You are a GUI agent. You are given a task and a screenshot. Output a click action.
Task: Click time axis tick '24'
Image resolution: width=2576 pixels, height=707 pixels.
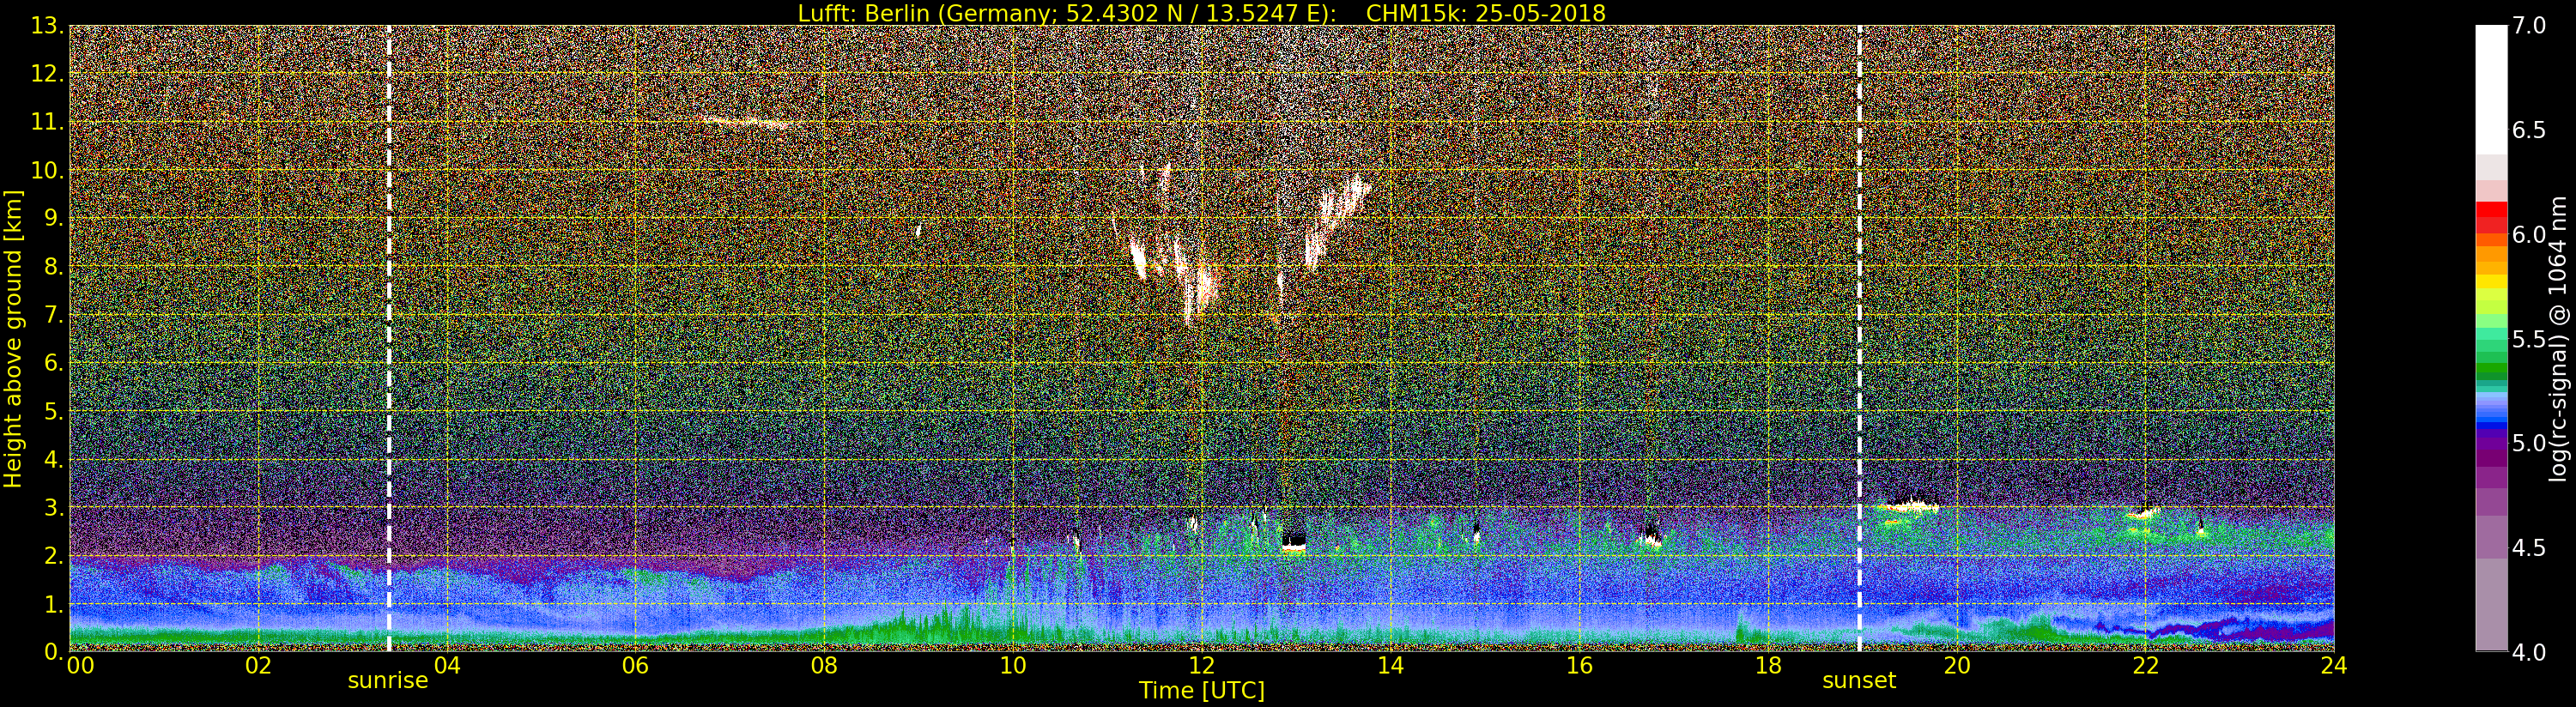tap(2334, 665)
